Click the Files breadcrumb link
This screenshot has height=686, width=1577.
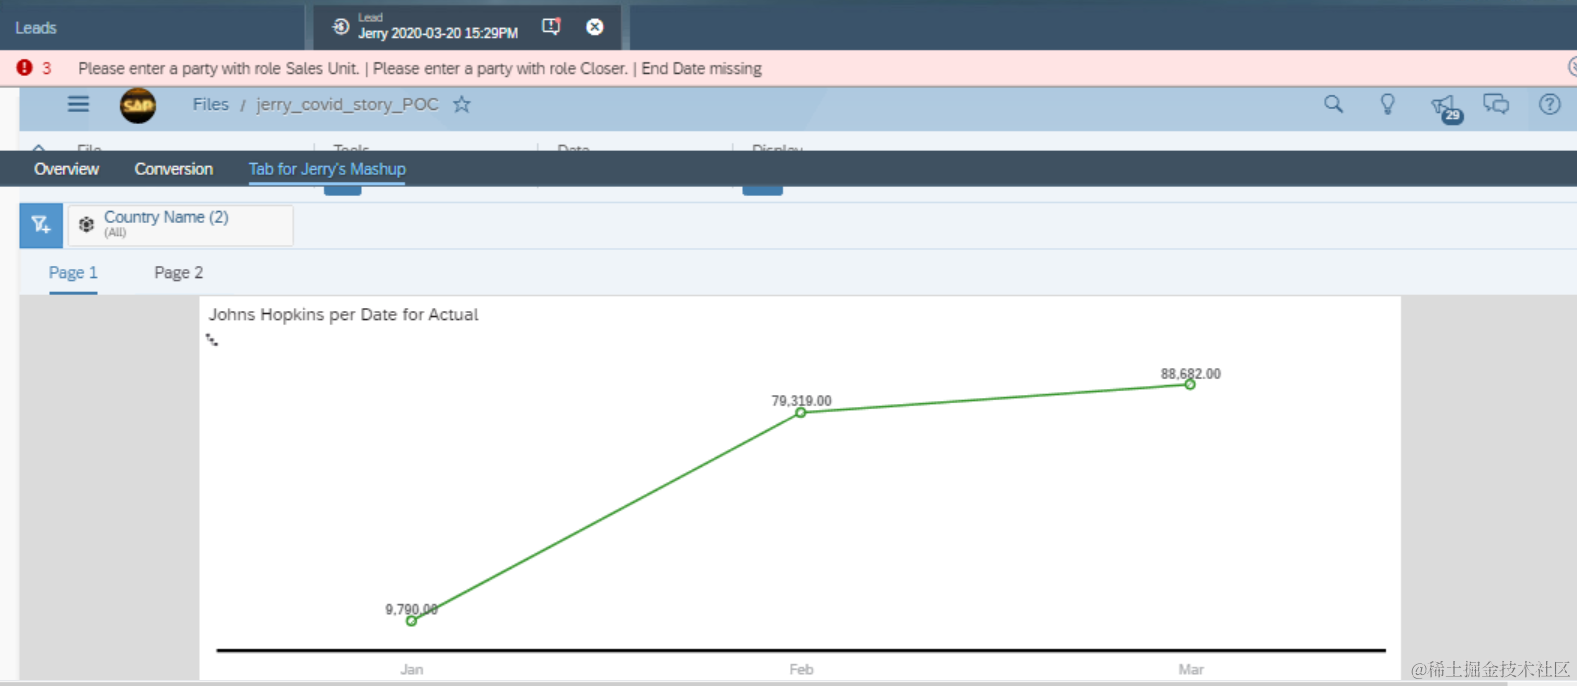210,104
